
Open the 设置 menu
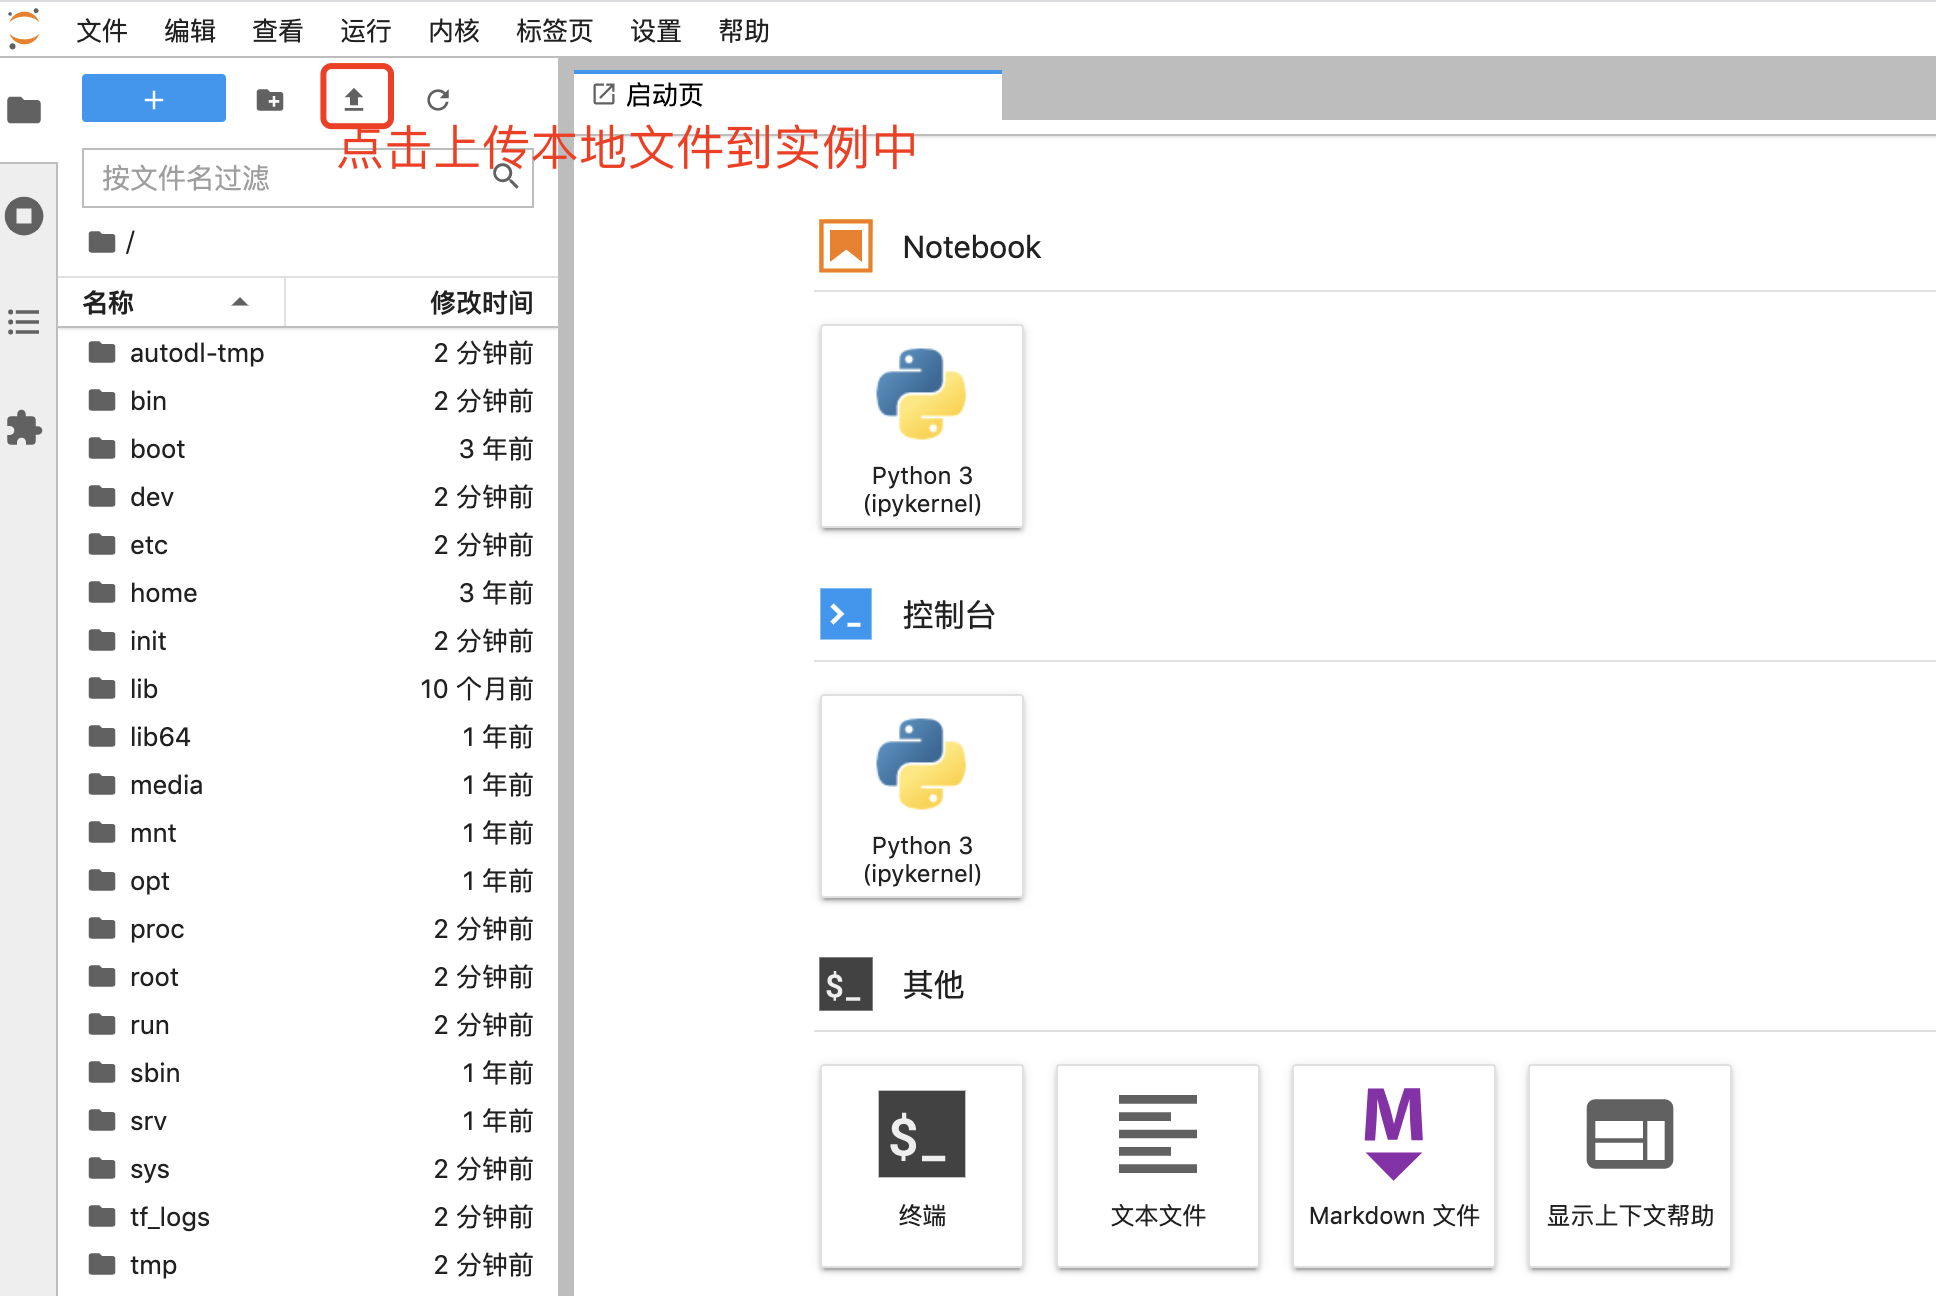tap(656, 31)
